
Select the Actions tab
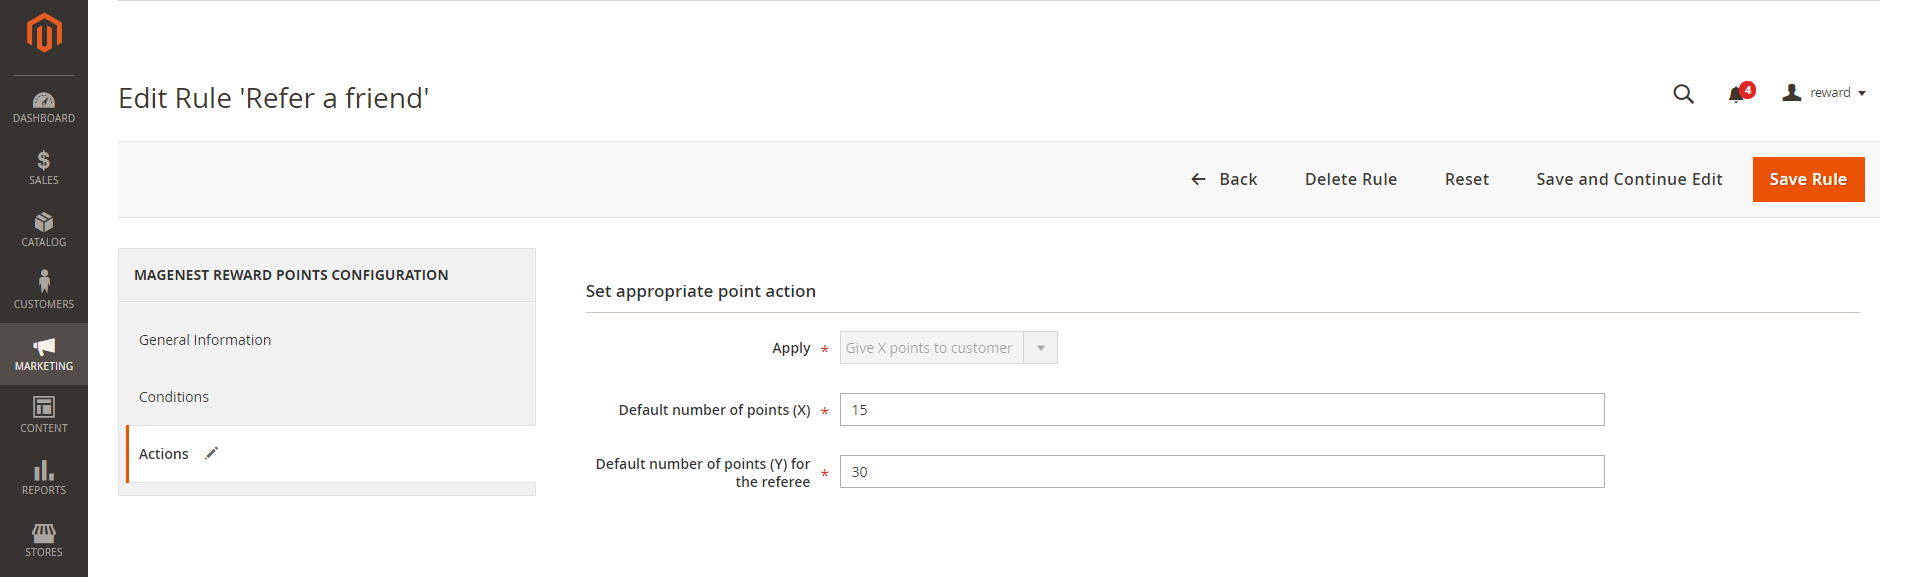pos(164,454)
